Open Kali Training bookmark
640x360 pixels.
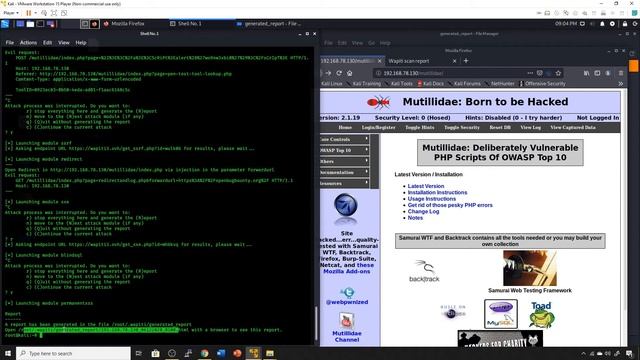tap(364, 84)
